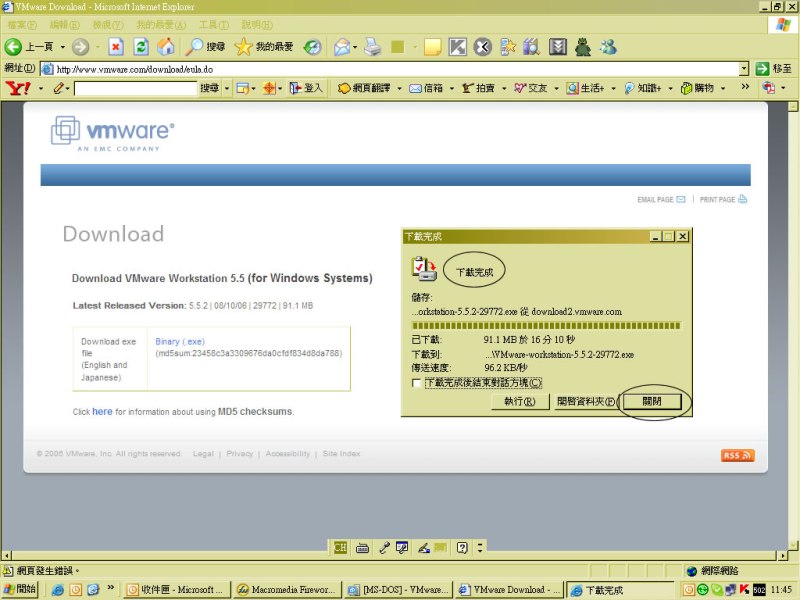Click 執行(R) button in download dialog
Image resolution: width=800 pixels, height=600 pixels.
519,402
